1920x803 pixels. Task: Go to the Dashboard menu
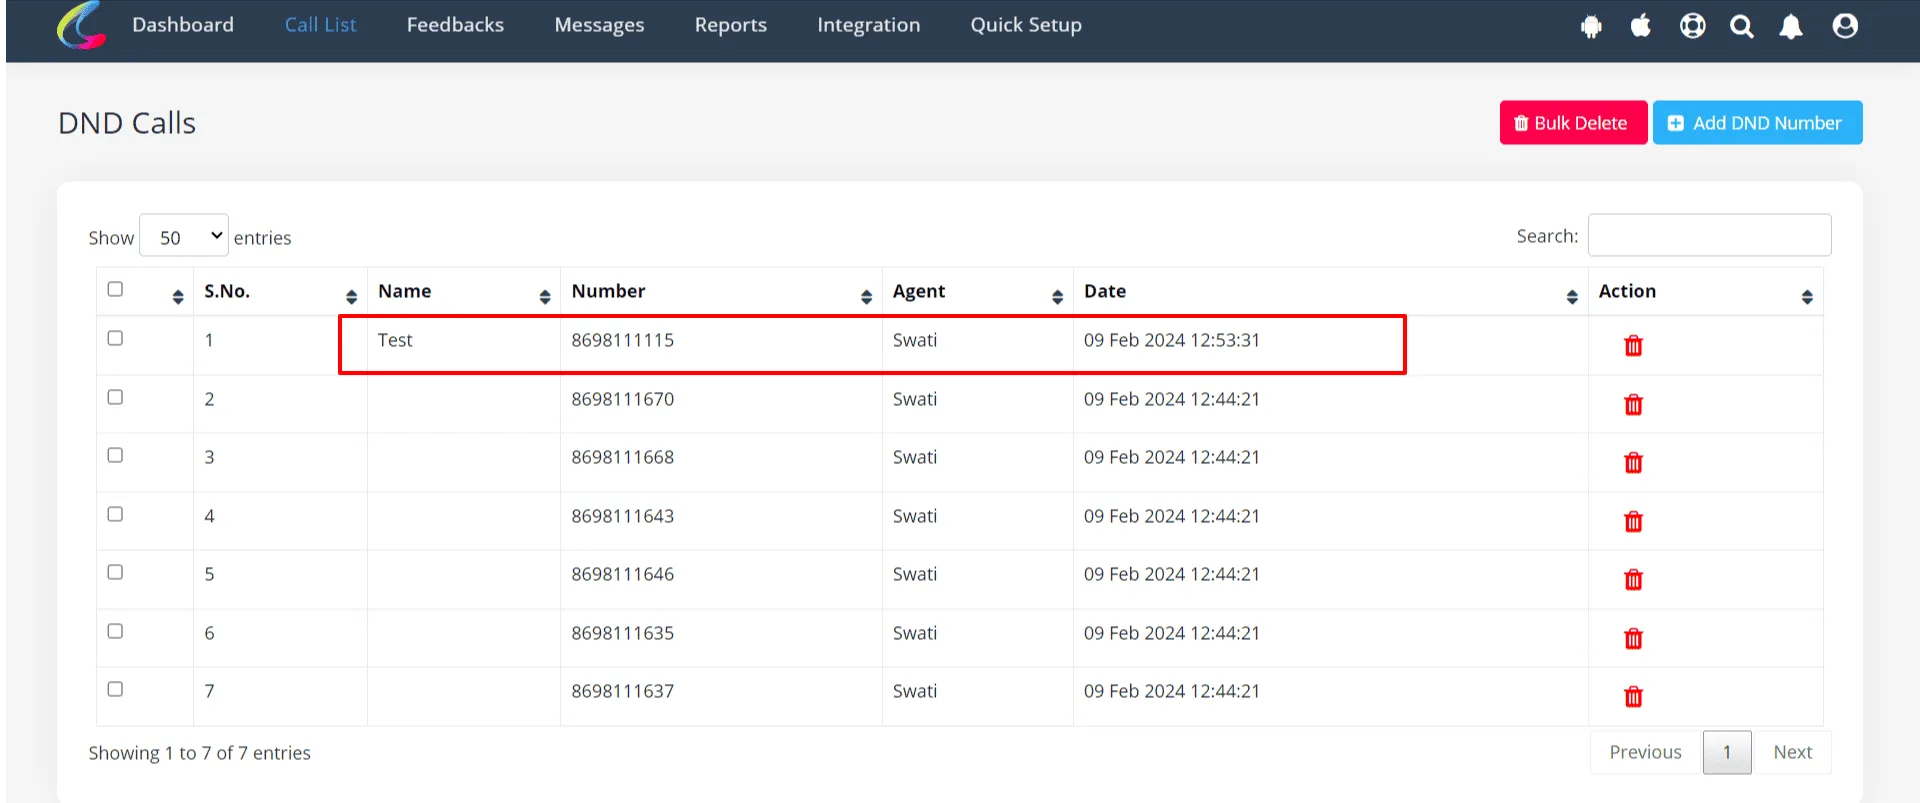183,25
